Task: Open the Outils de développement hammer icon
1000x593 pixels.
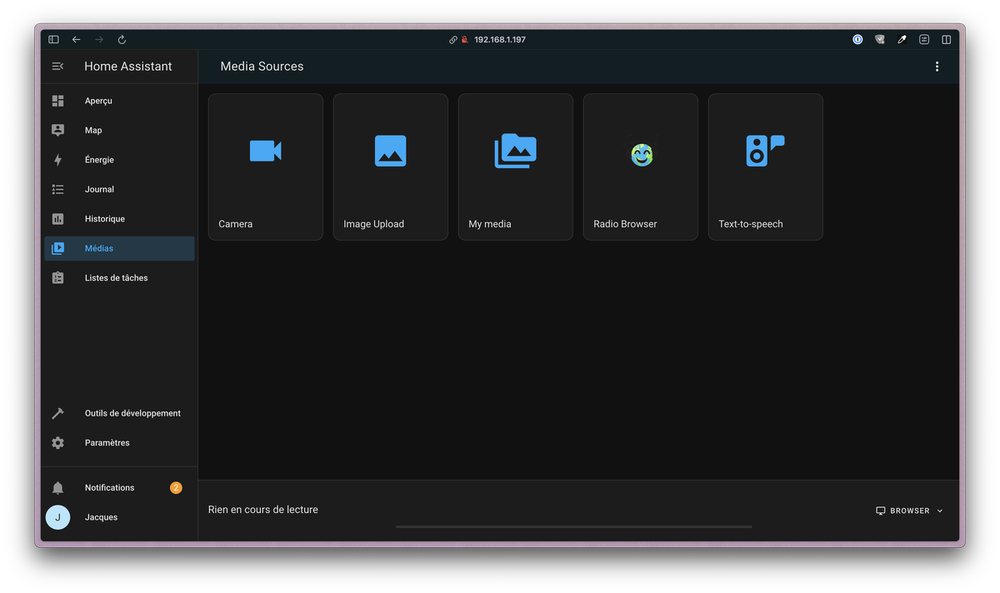Action: [x=58, y=413]
